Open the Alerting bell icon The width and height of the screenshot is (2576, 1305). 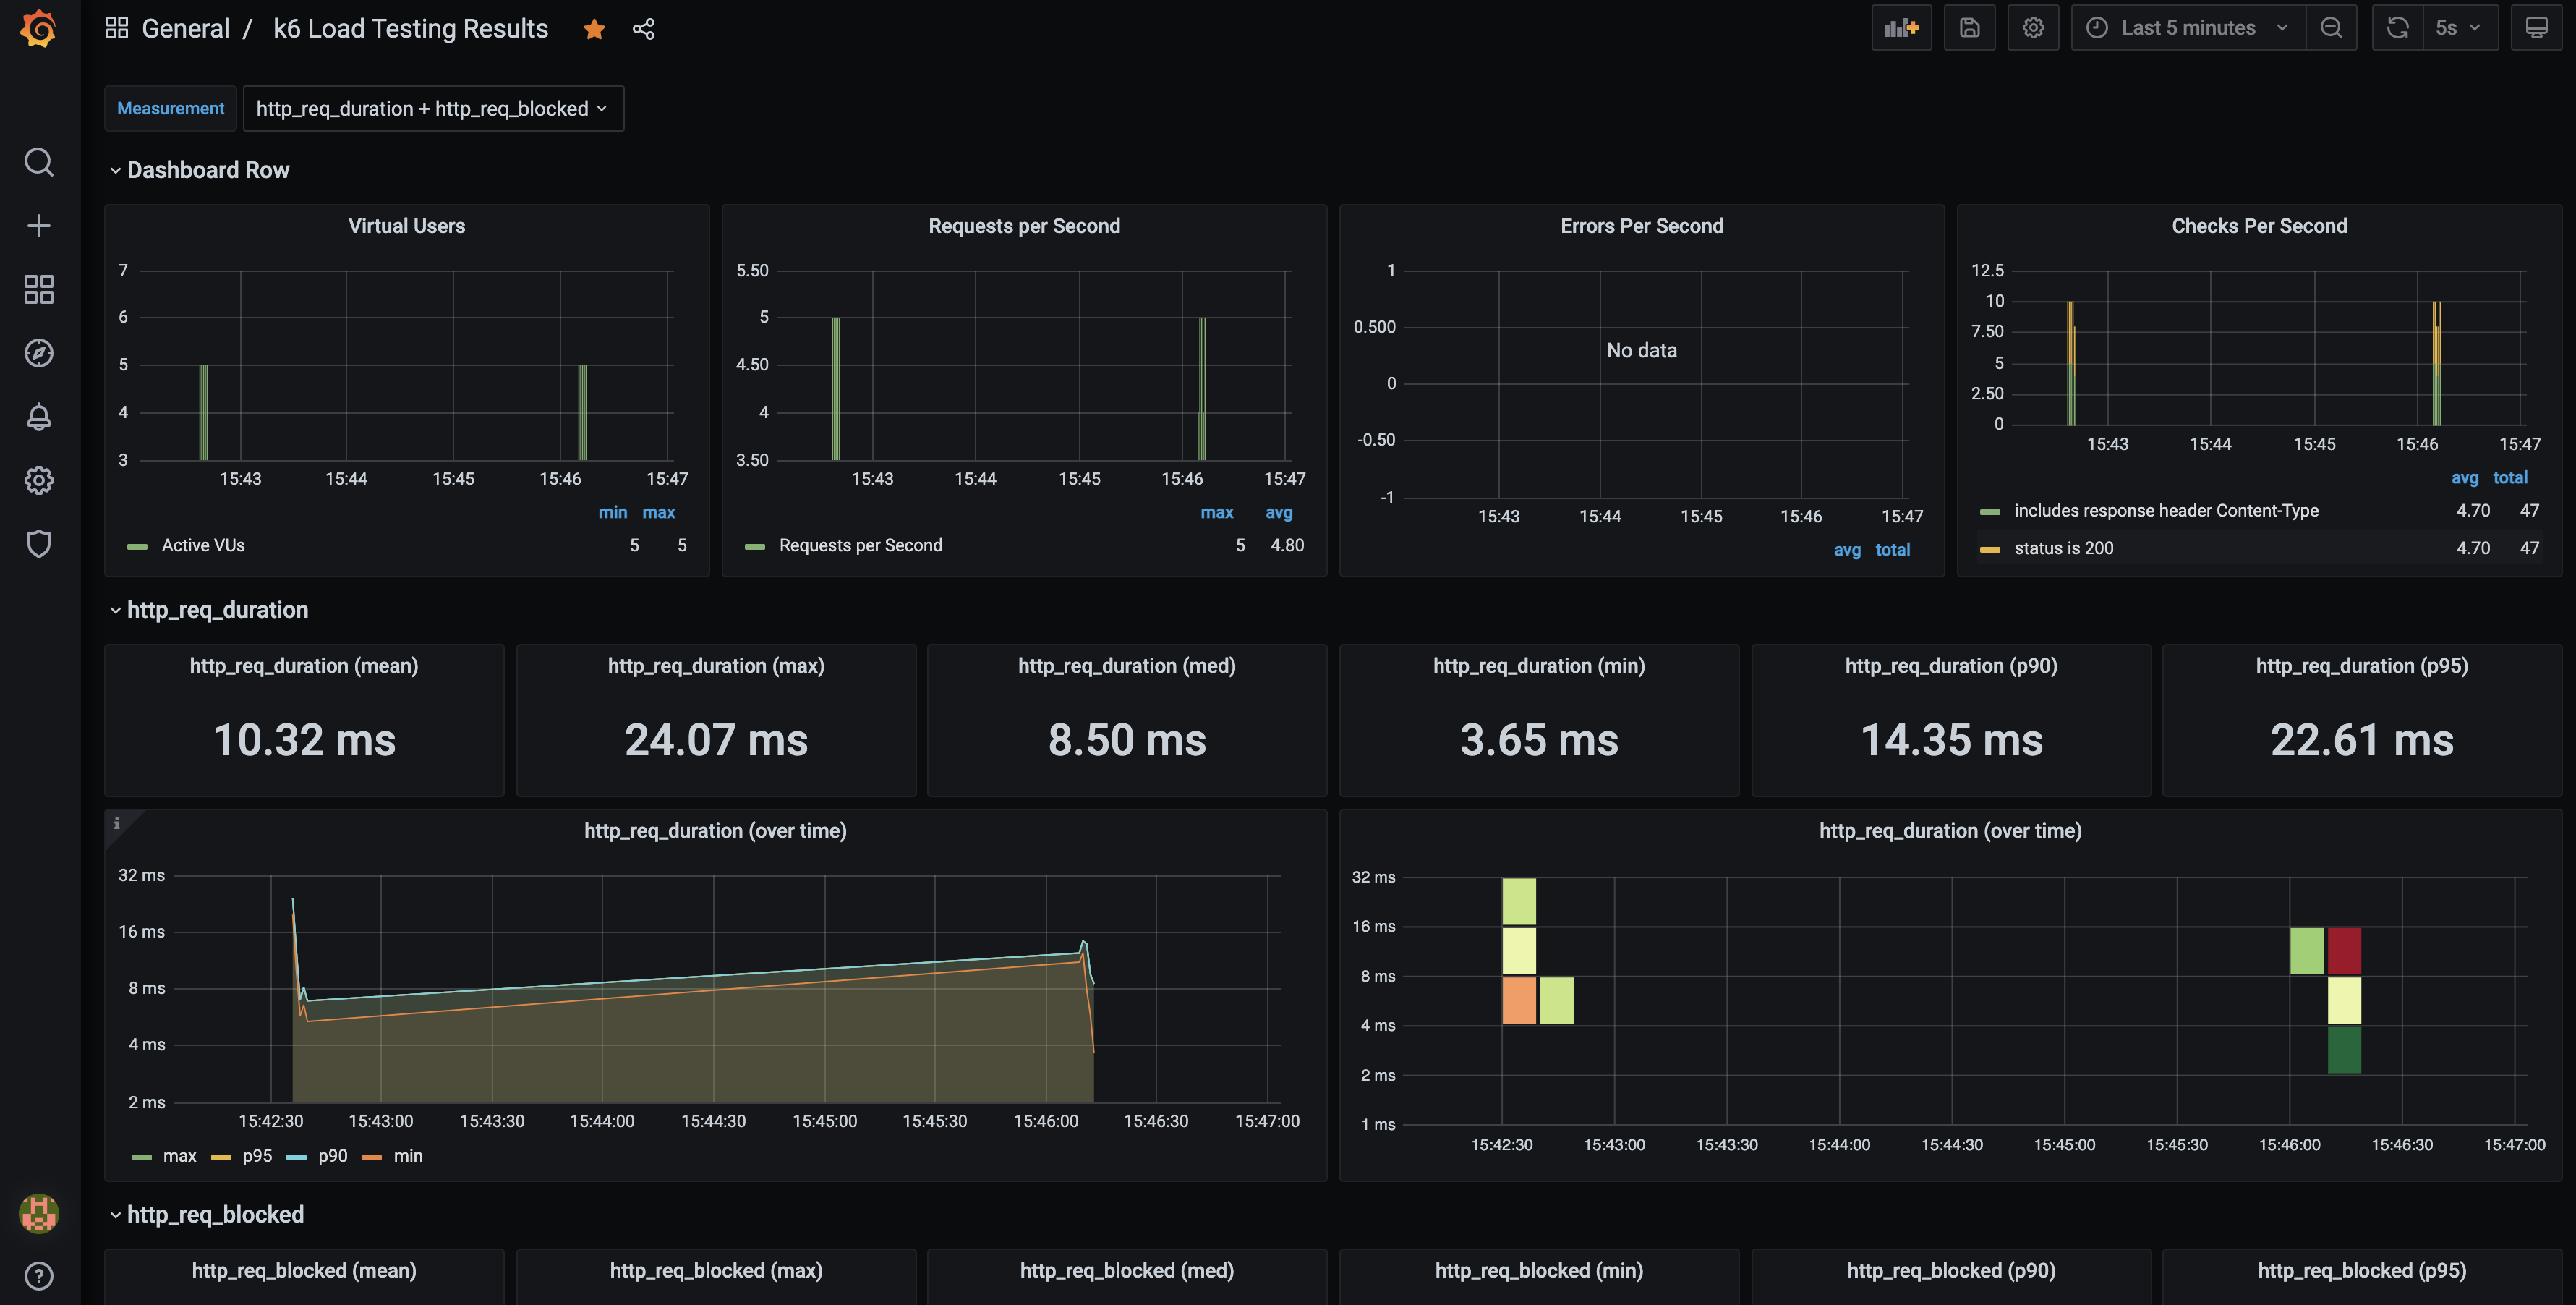click(38, 417)
